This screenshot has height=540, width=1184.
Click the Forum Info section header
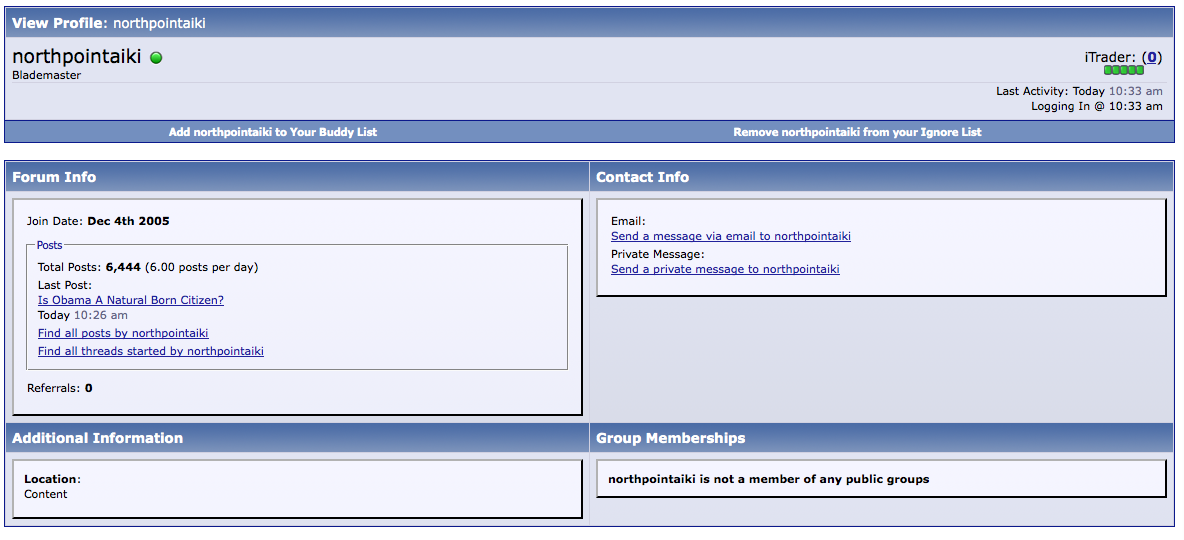[x=54, y=177]
